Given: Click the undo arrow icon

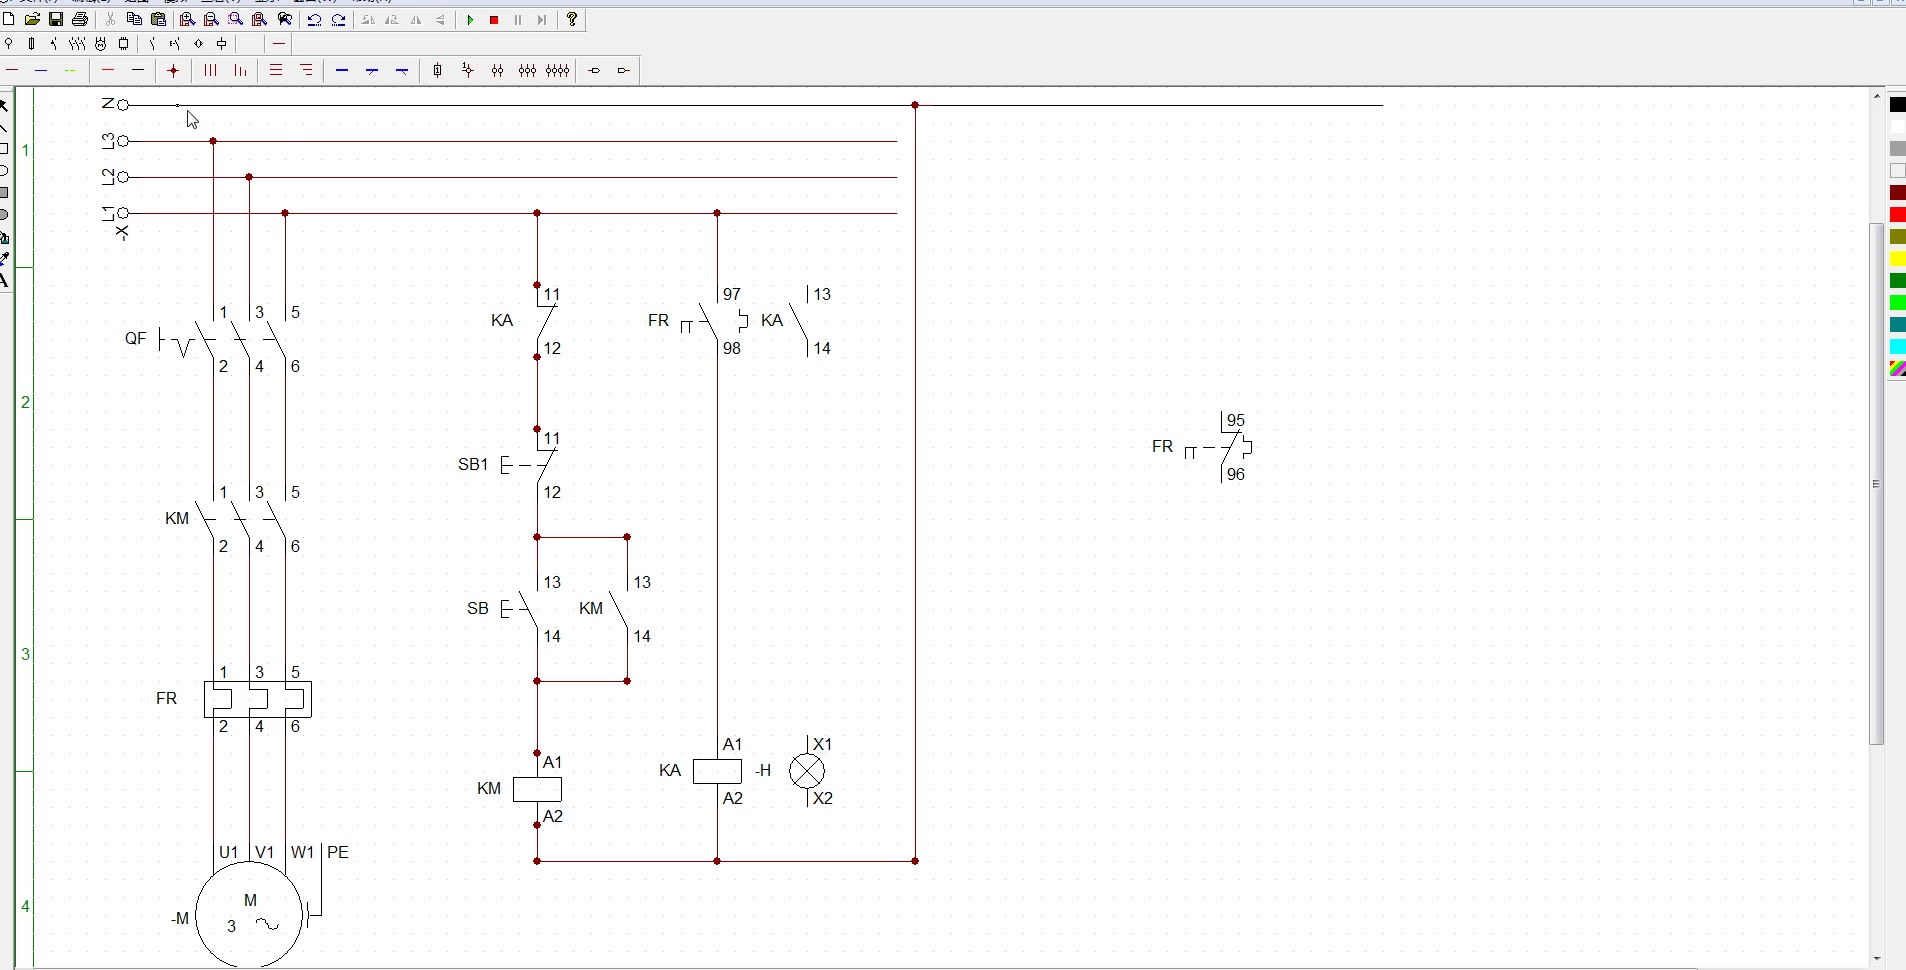Looking at the screenshot, I should point(315,20).
